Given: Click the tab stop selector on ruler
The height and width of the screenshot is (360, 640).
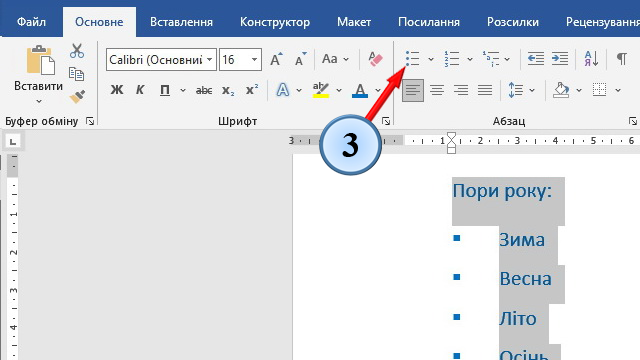Looking at the screenshot, I should tap(13, 142).
